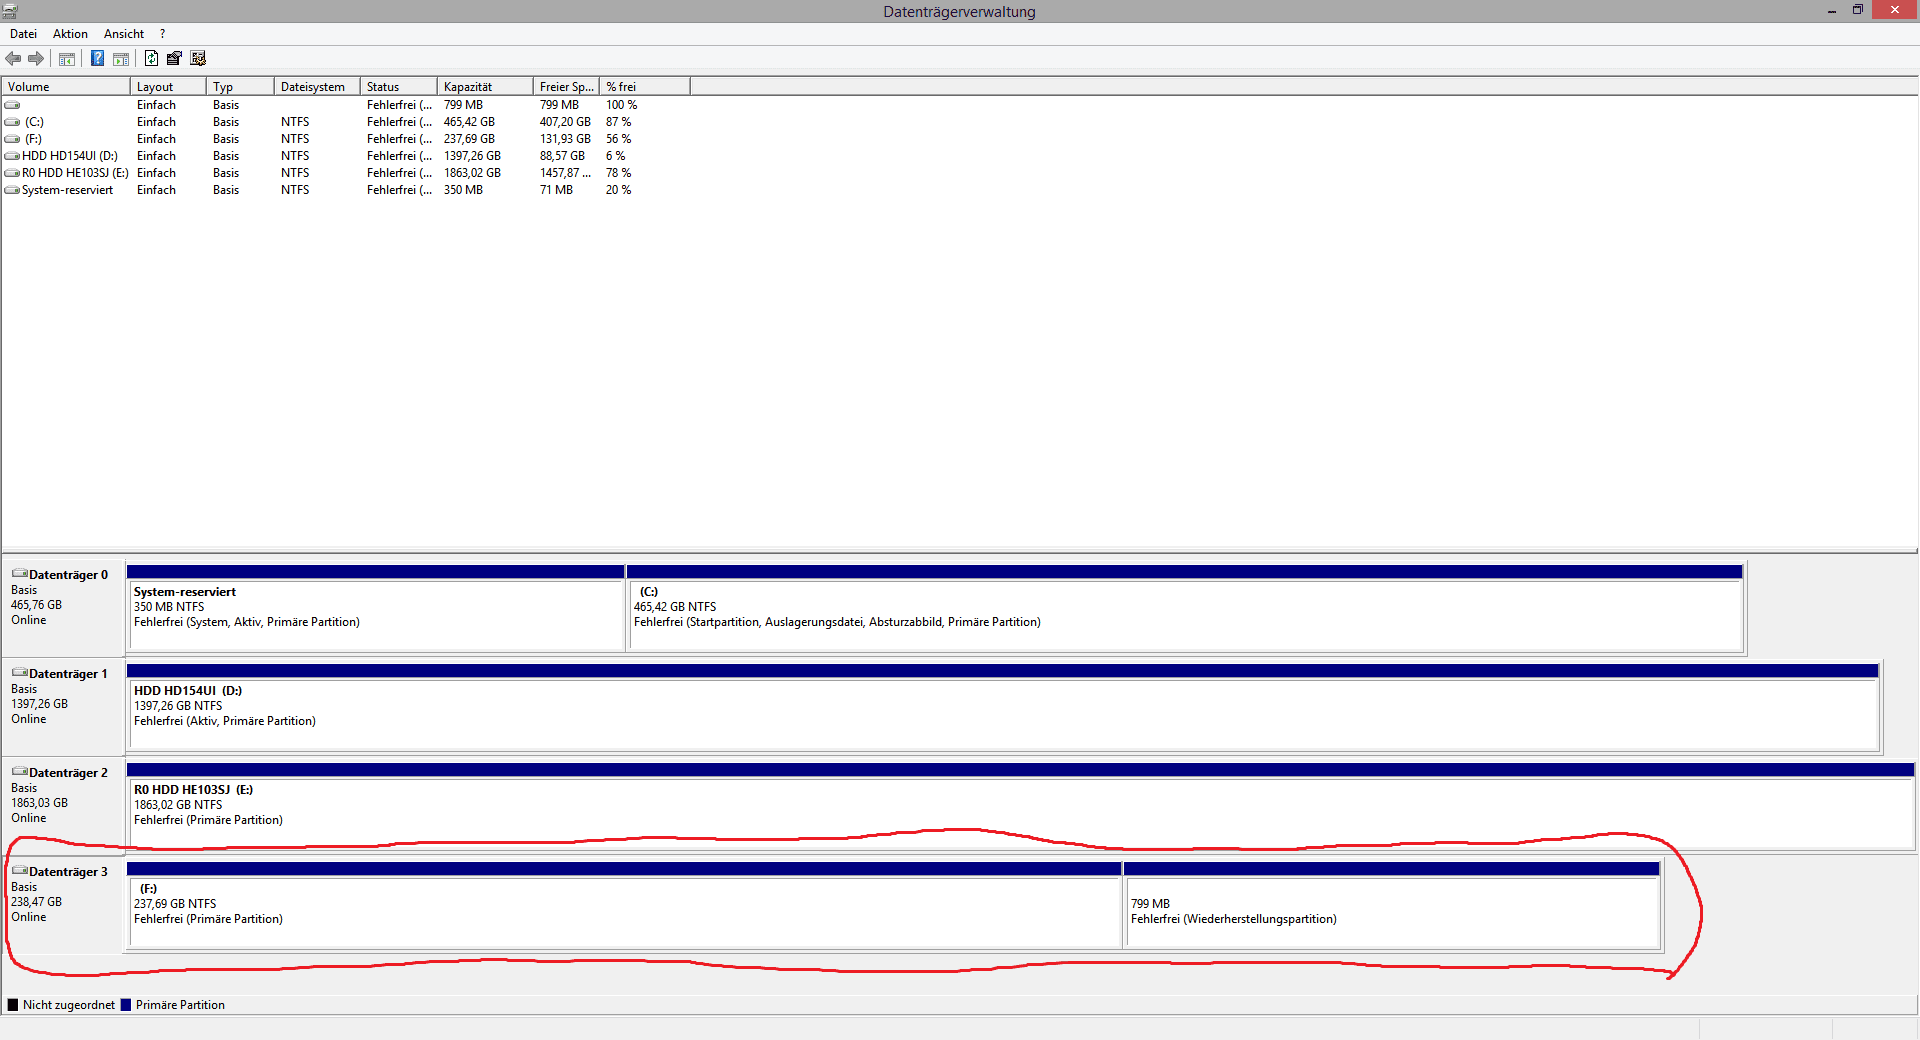Select the unnamed 799 MB volume's drive icon
This screenshot has height=1040, width=1920.
(12, 105)
